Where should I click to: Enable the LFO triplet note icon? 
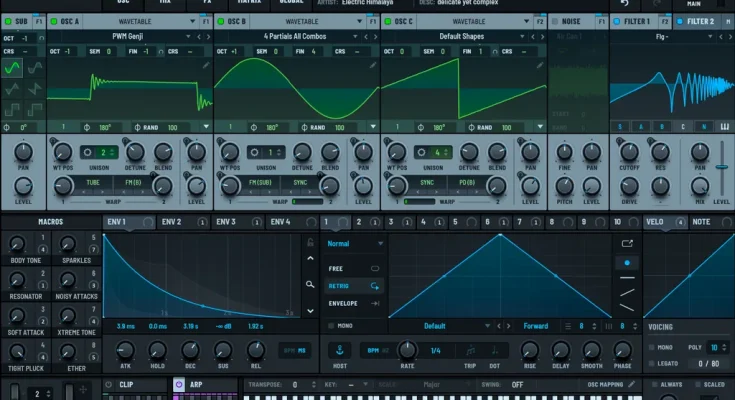point(470,350)
